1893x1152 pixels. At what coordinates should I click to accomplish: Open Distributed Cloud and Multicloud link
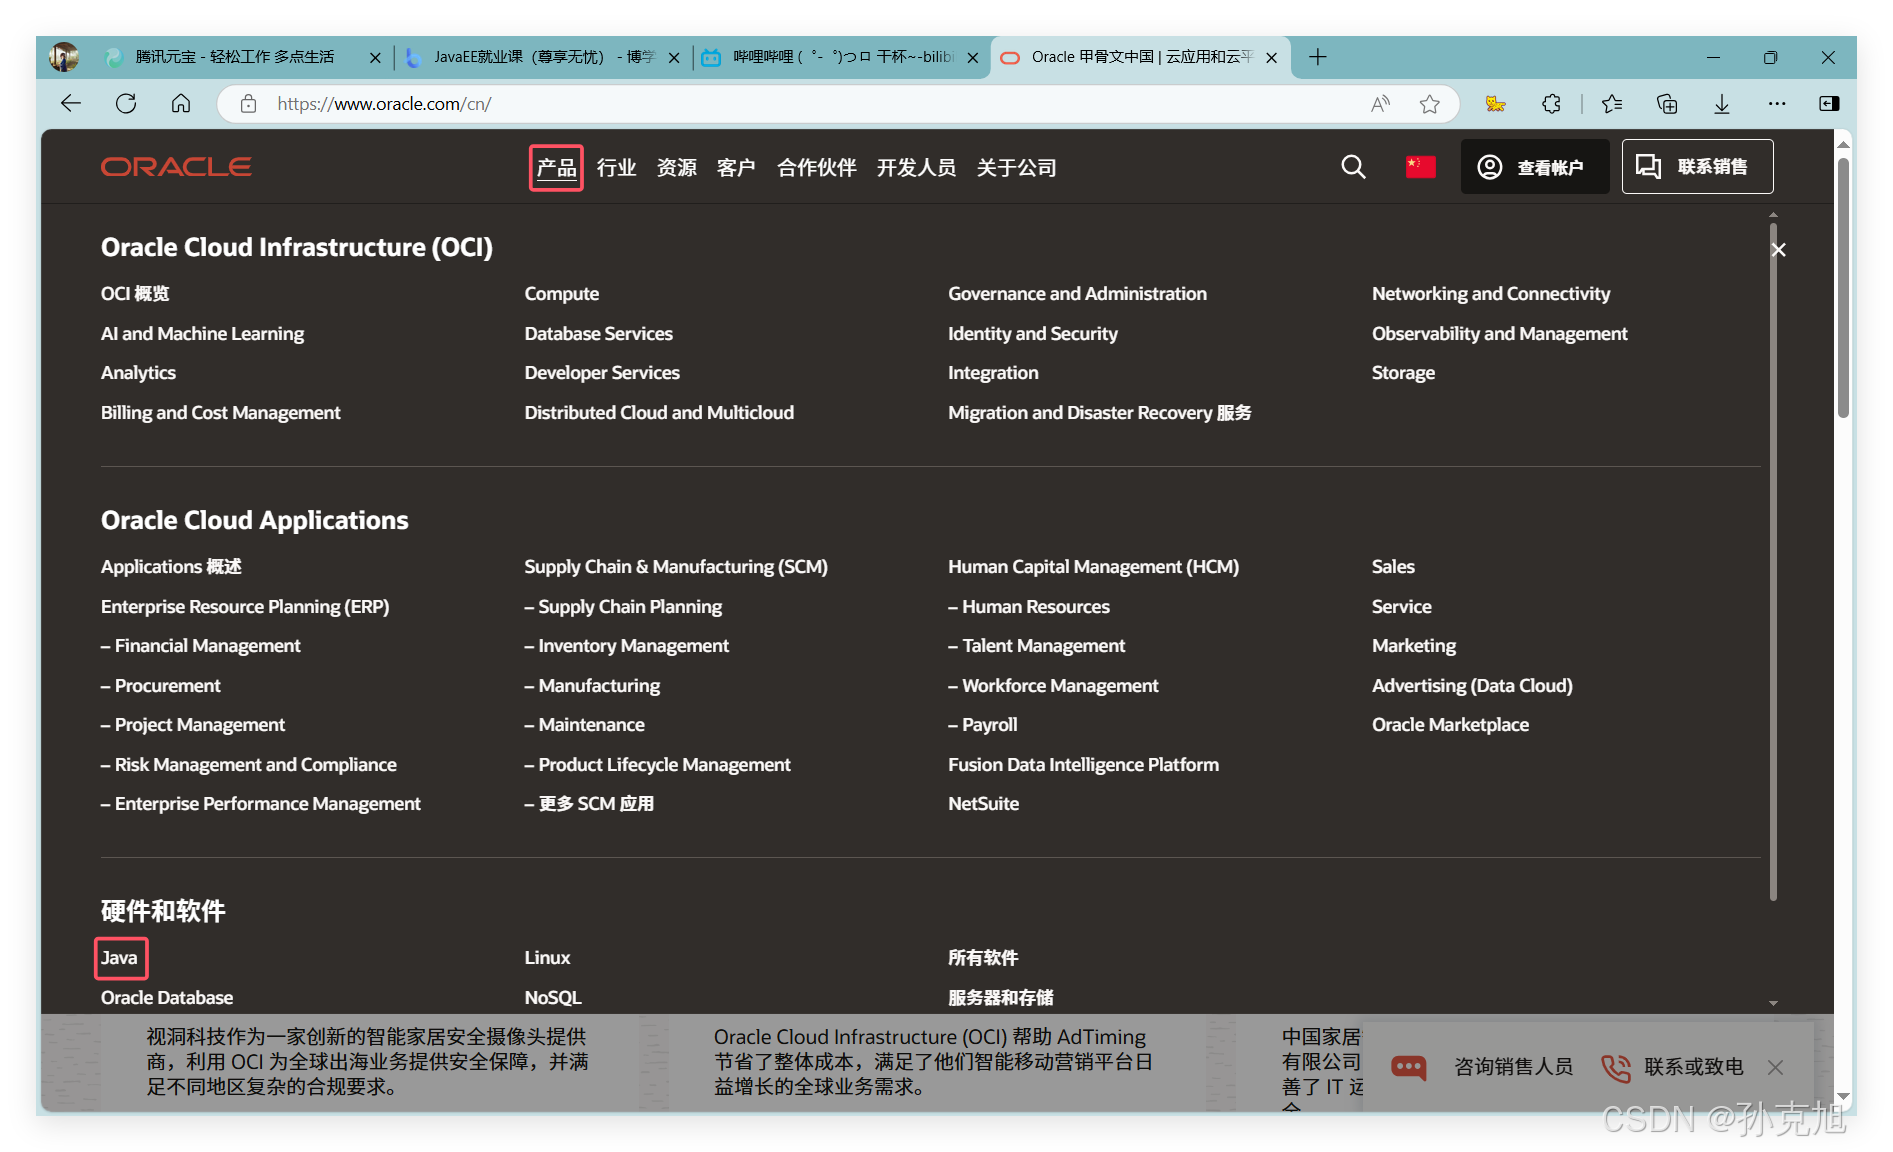tap(659, 413)
